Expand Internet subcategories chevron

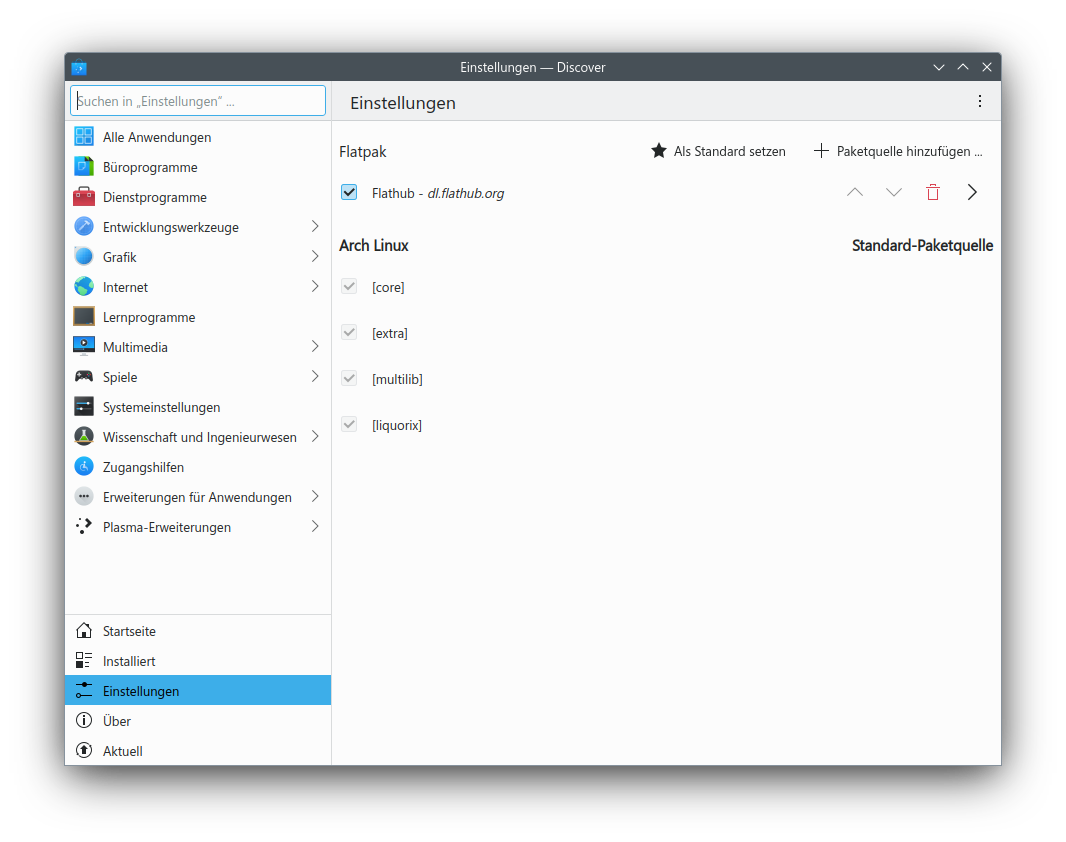(315, 286)
